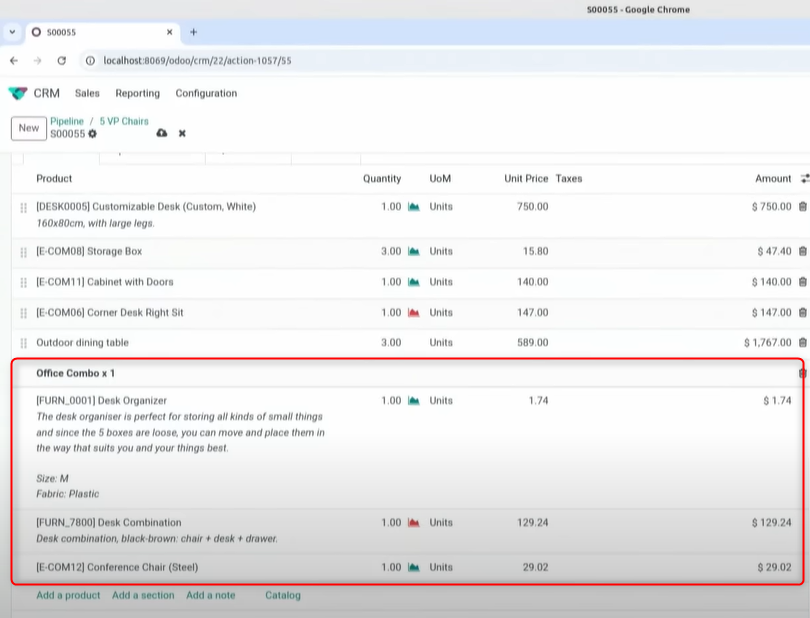The height and width of the screenshot is (618, 810).
Task: View site information icon in address bar
Action: (x=90, y=60)
